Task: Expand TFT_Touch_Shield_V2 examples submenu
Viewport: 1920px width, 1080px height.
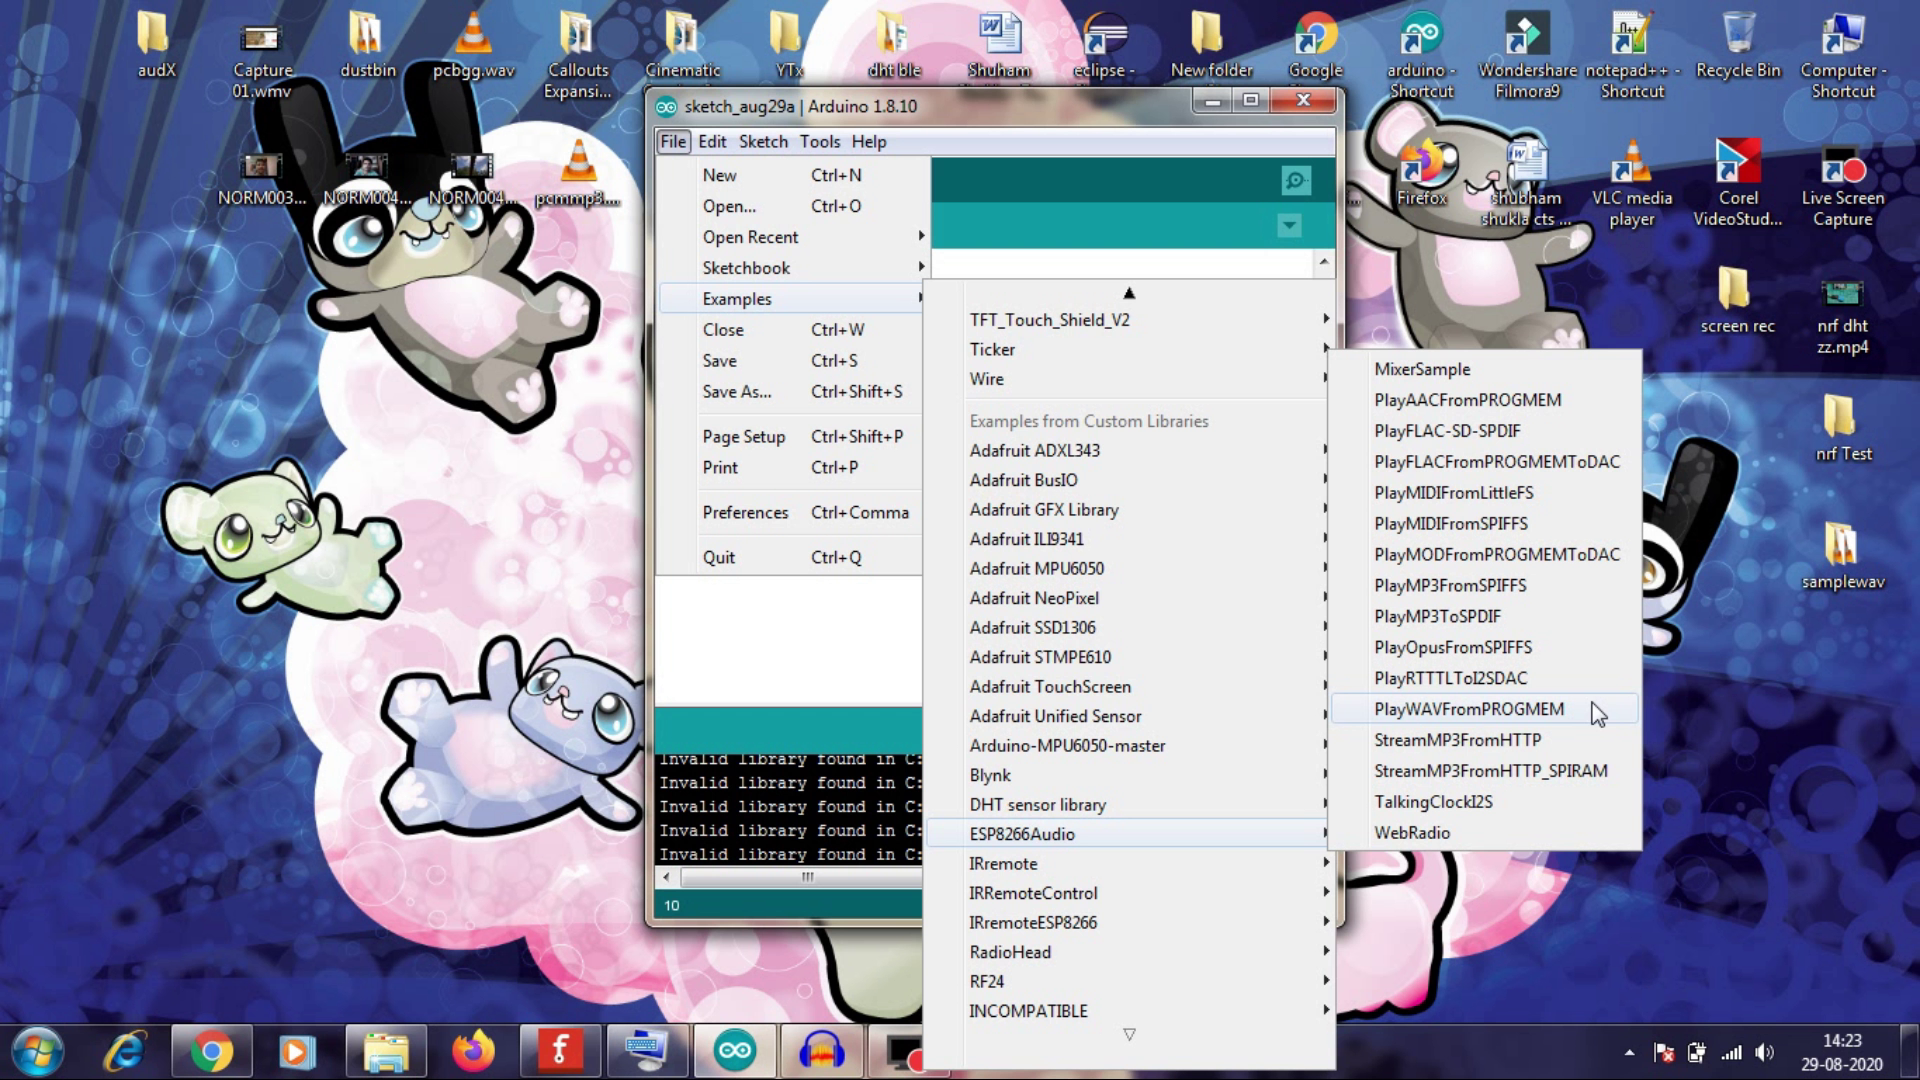Action: [1130, 320]
